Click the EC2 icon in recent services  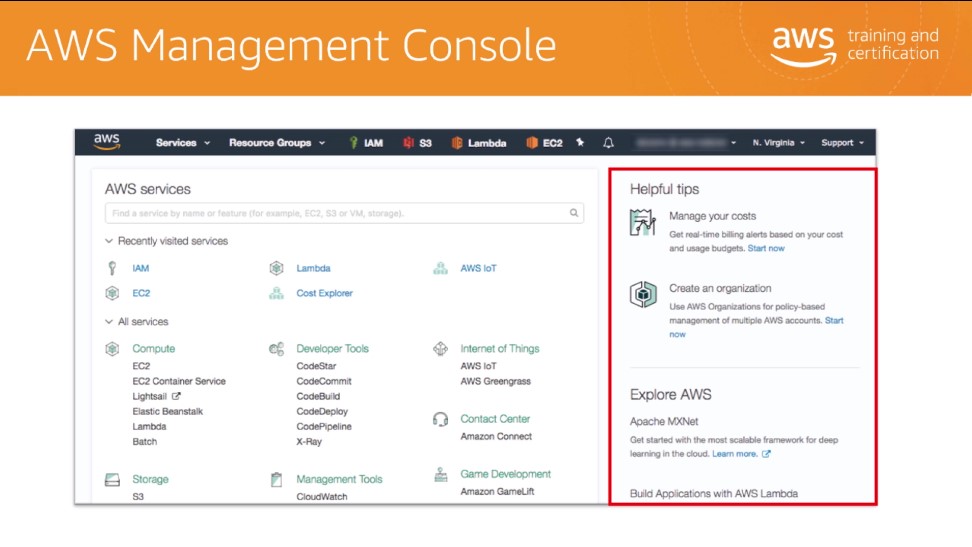[112, 293]
